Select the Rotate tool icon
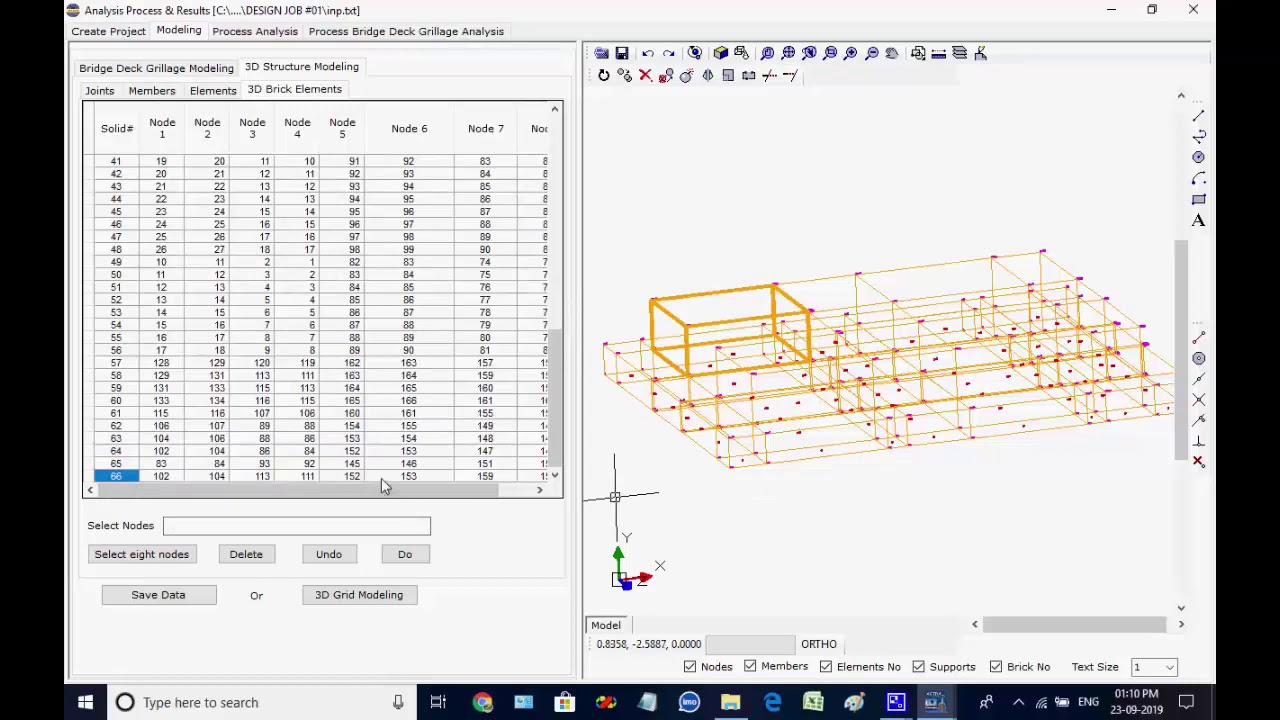The image size is (1280, 720). pyautogui.click(x=603, y=76)
